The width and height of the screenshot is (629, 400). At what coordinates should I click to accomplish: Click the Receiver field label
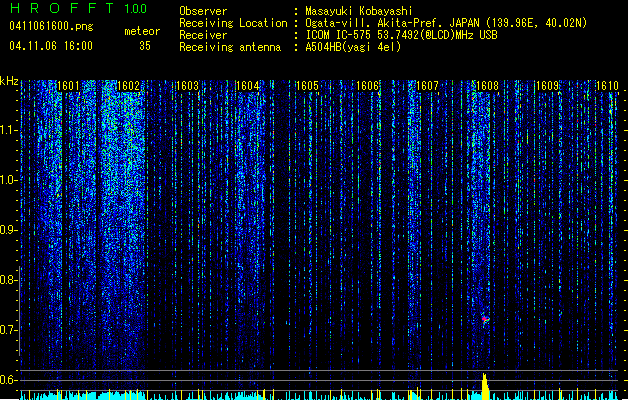point(203,35)
